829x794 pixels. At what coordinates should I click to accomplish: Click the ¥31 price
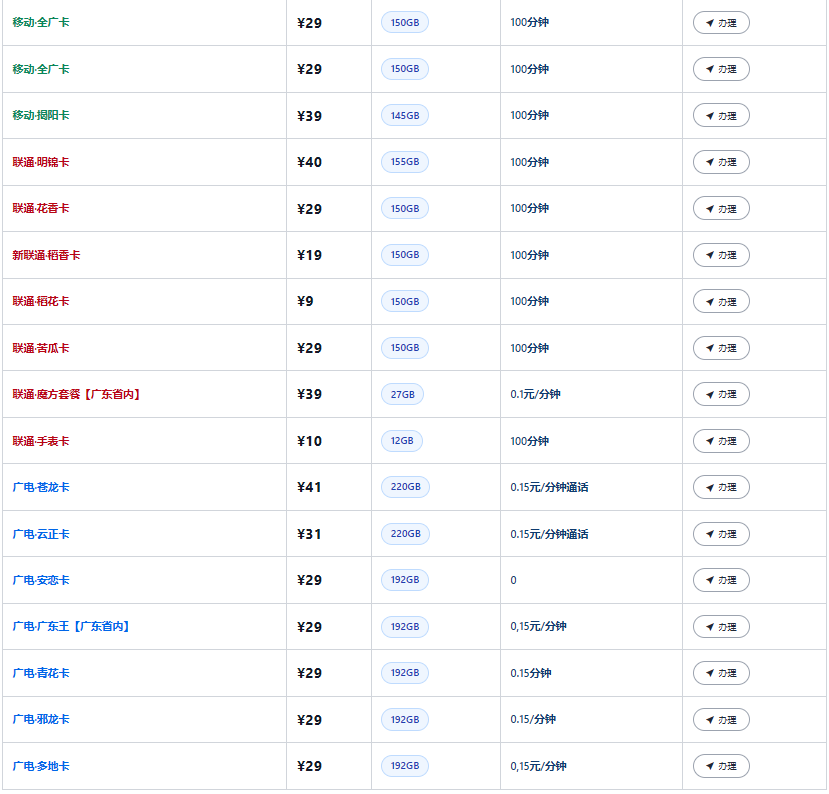coord(309,534)
